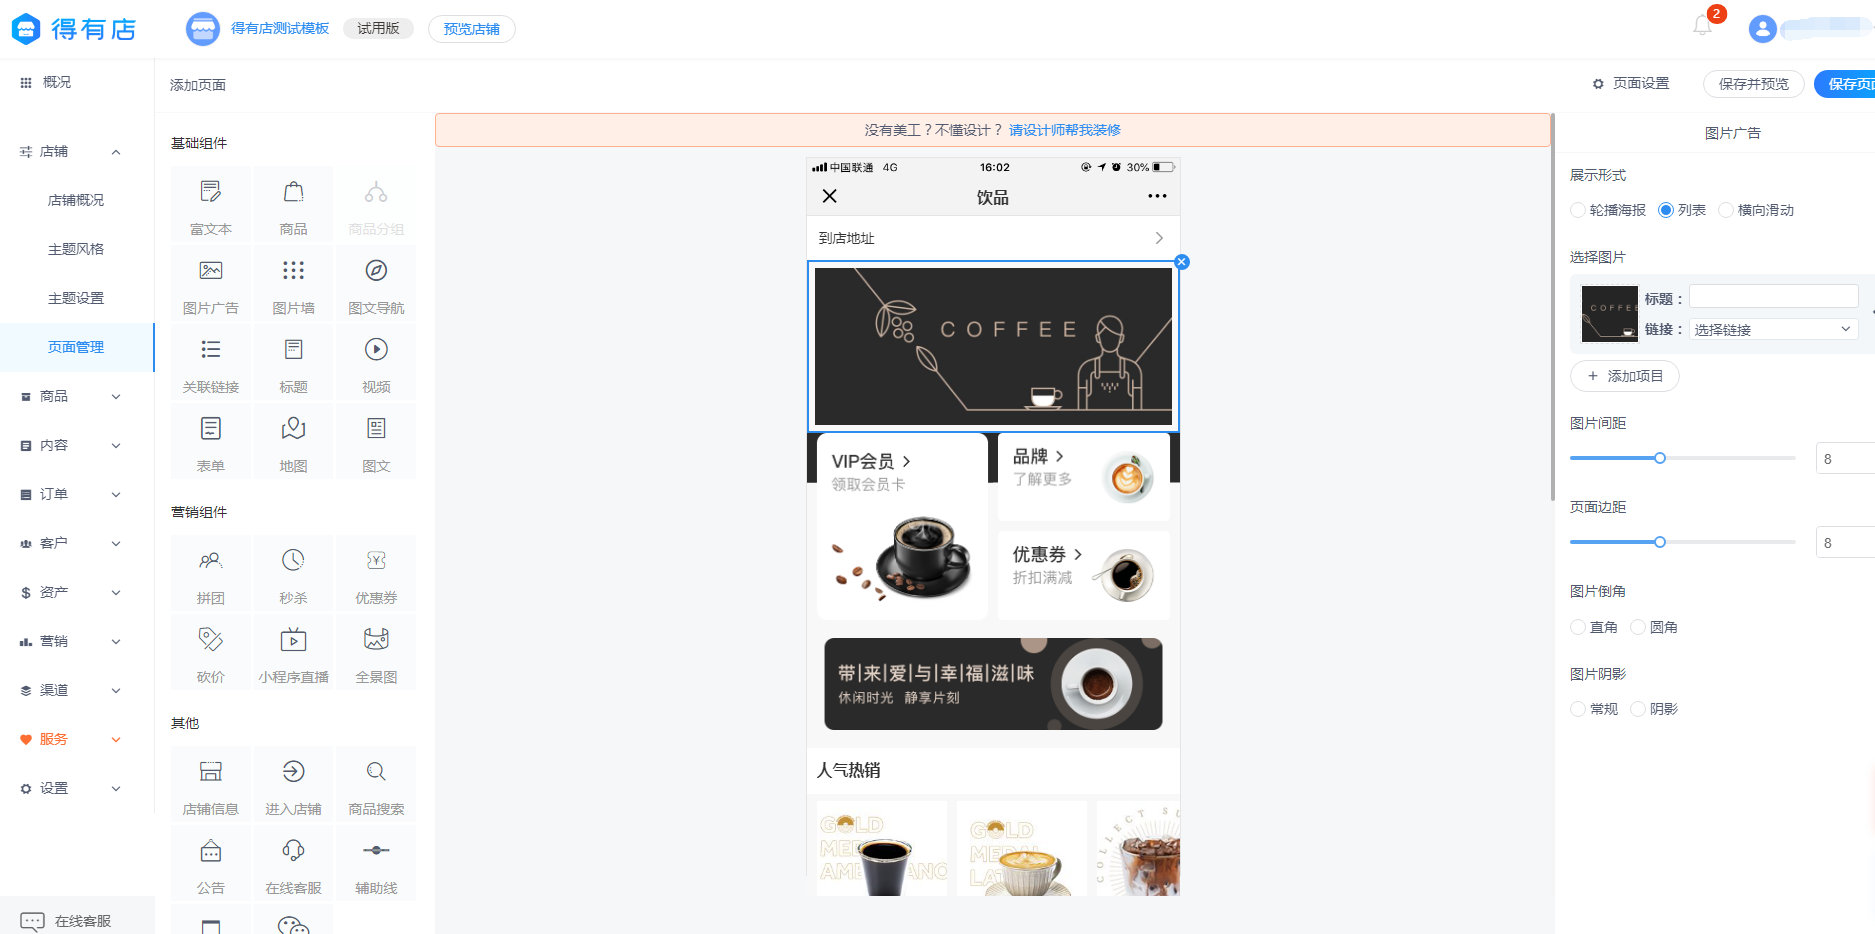Remove the selected coffee banner with the blue X

tap(1182, 262)
